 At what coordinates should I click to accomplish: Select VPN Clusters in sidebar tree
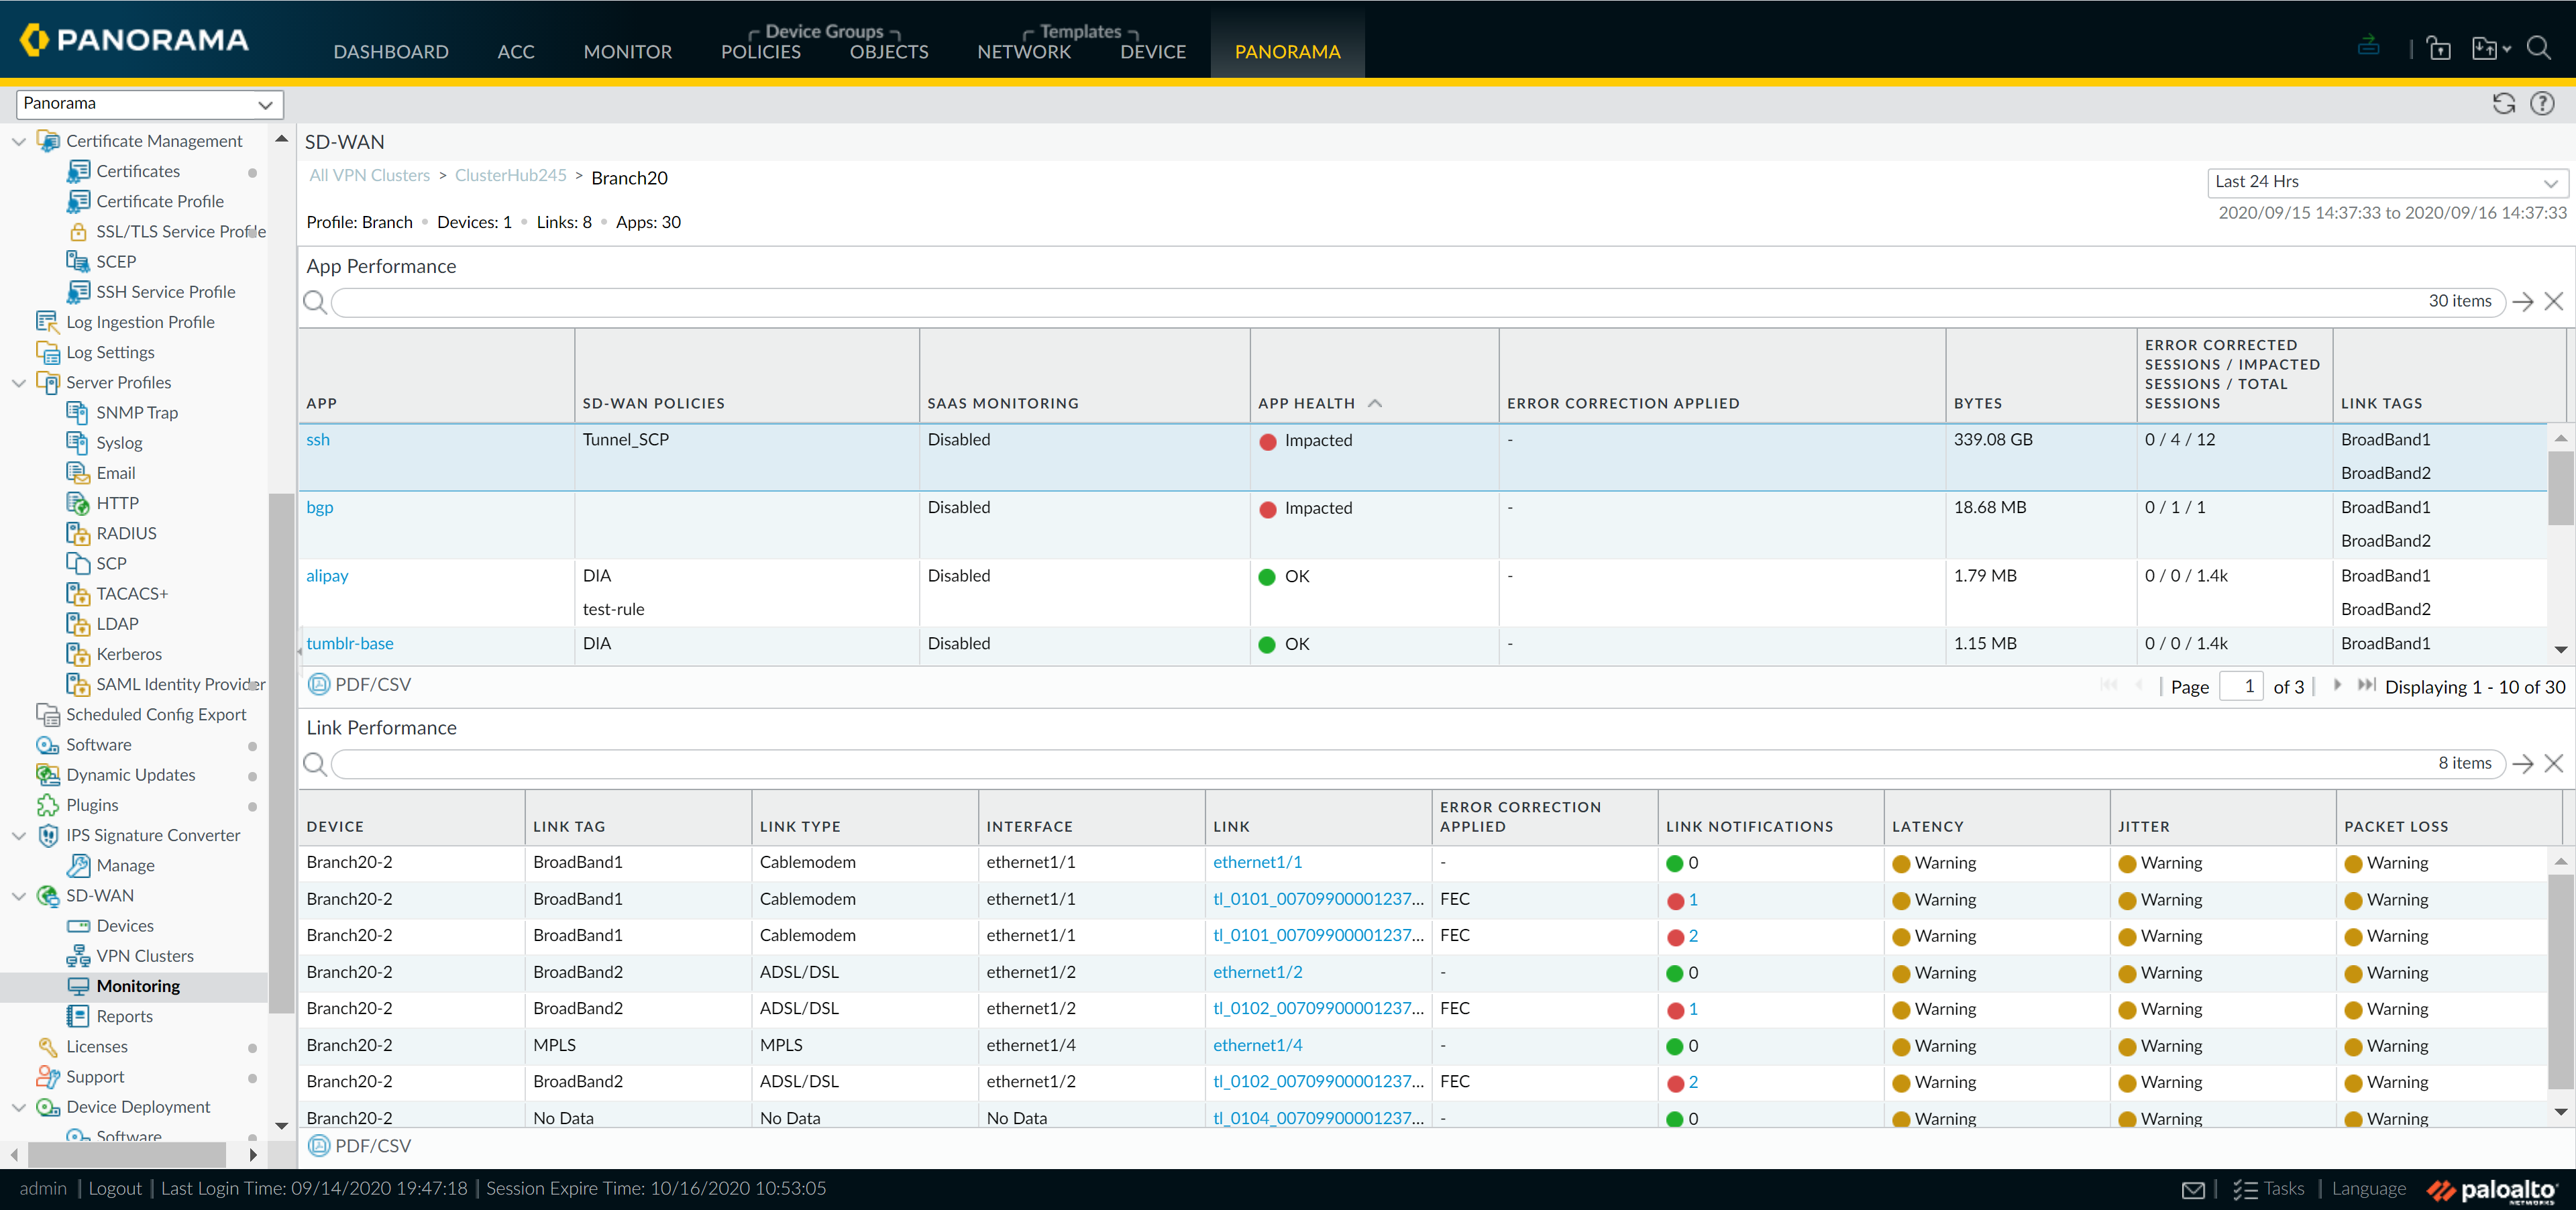pyautogui.click(x=145, y=956)
